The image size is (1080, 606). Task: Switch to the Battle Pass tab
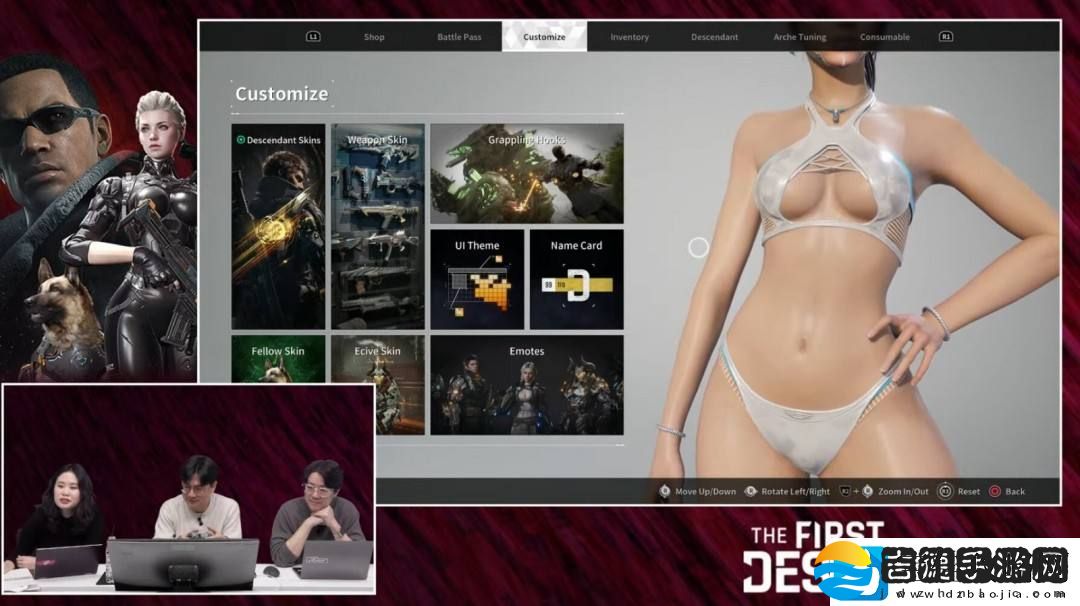pos(459,37)
